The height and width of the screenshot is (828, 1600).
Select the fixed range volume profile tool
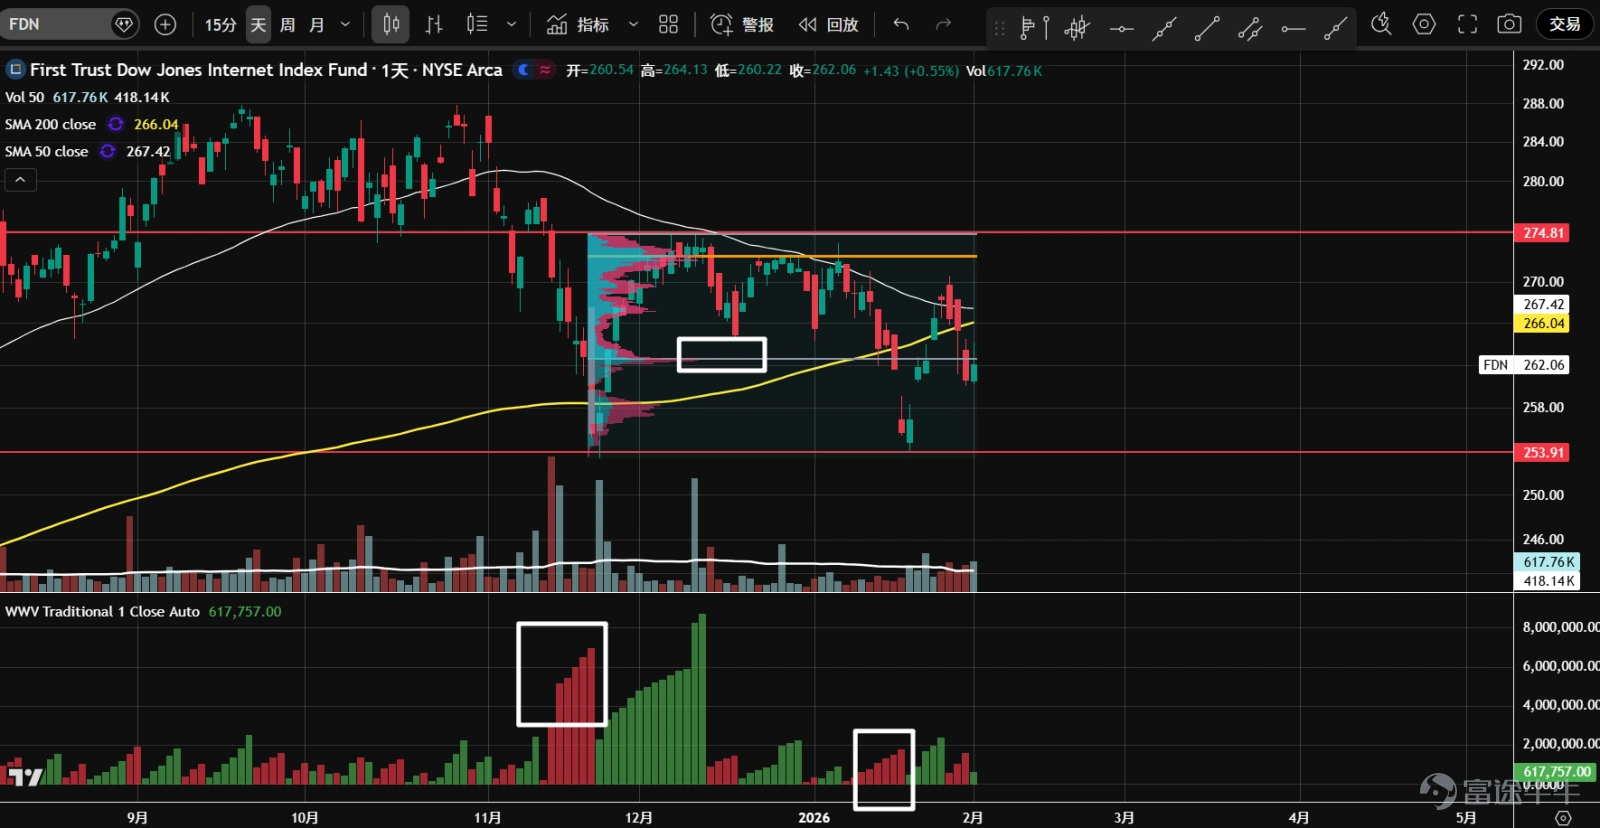click(x=1034, y=28)
